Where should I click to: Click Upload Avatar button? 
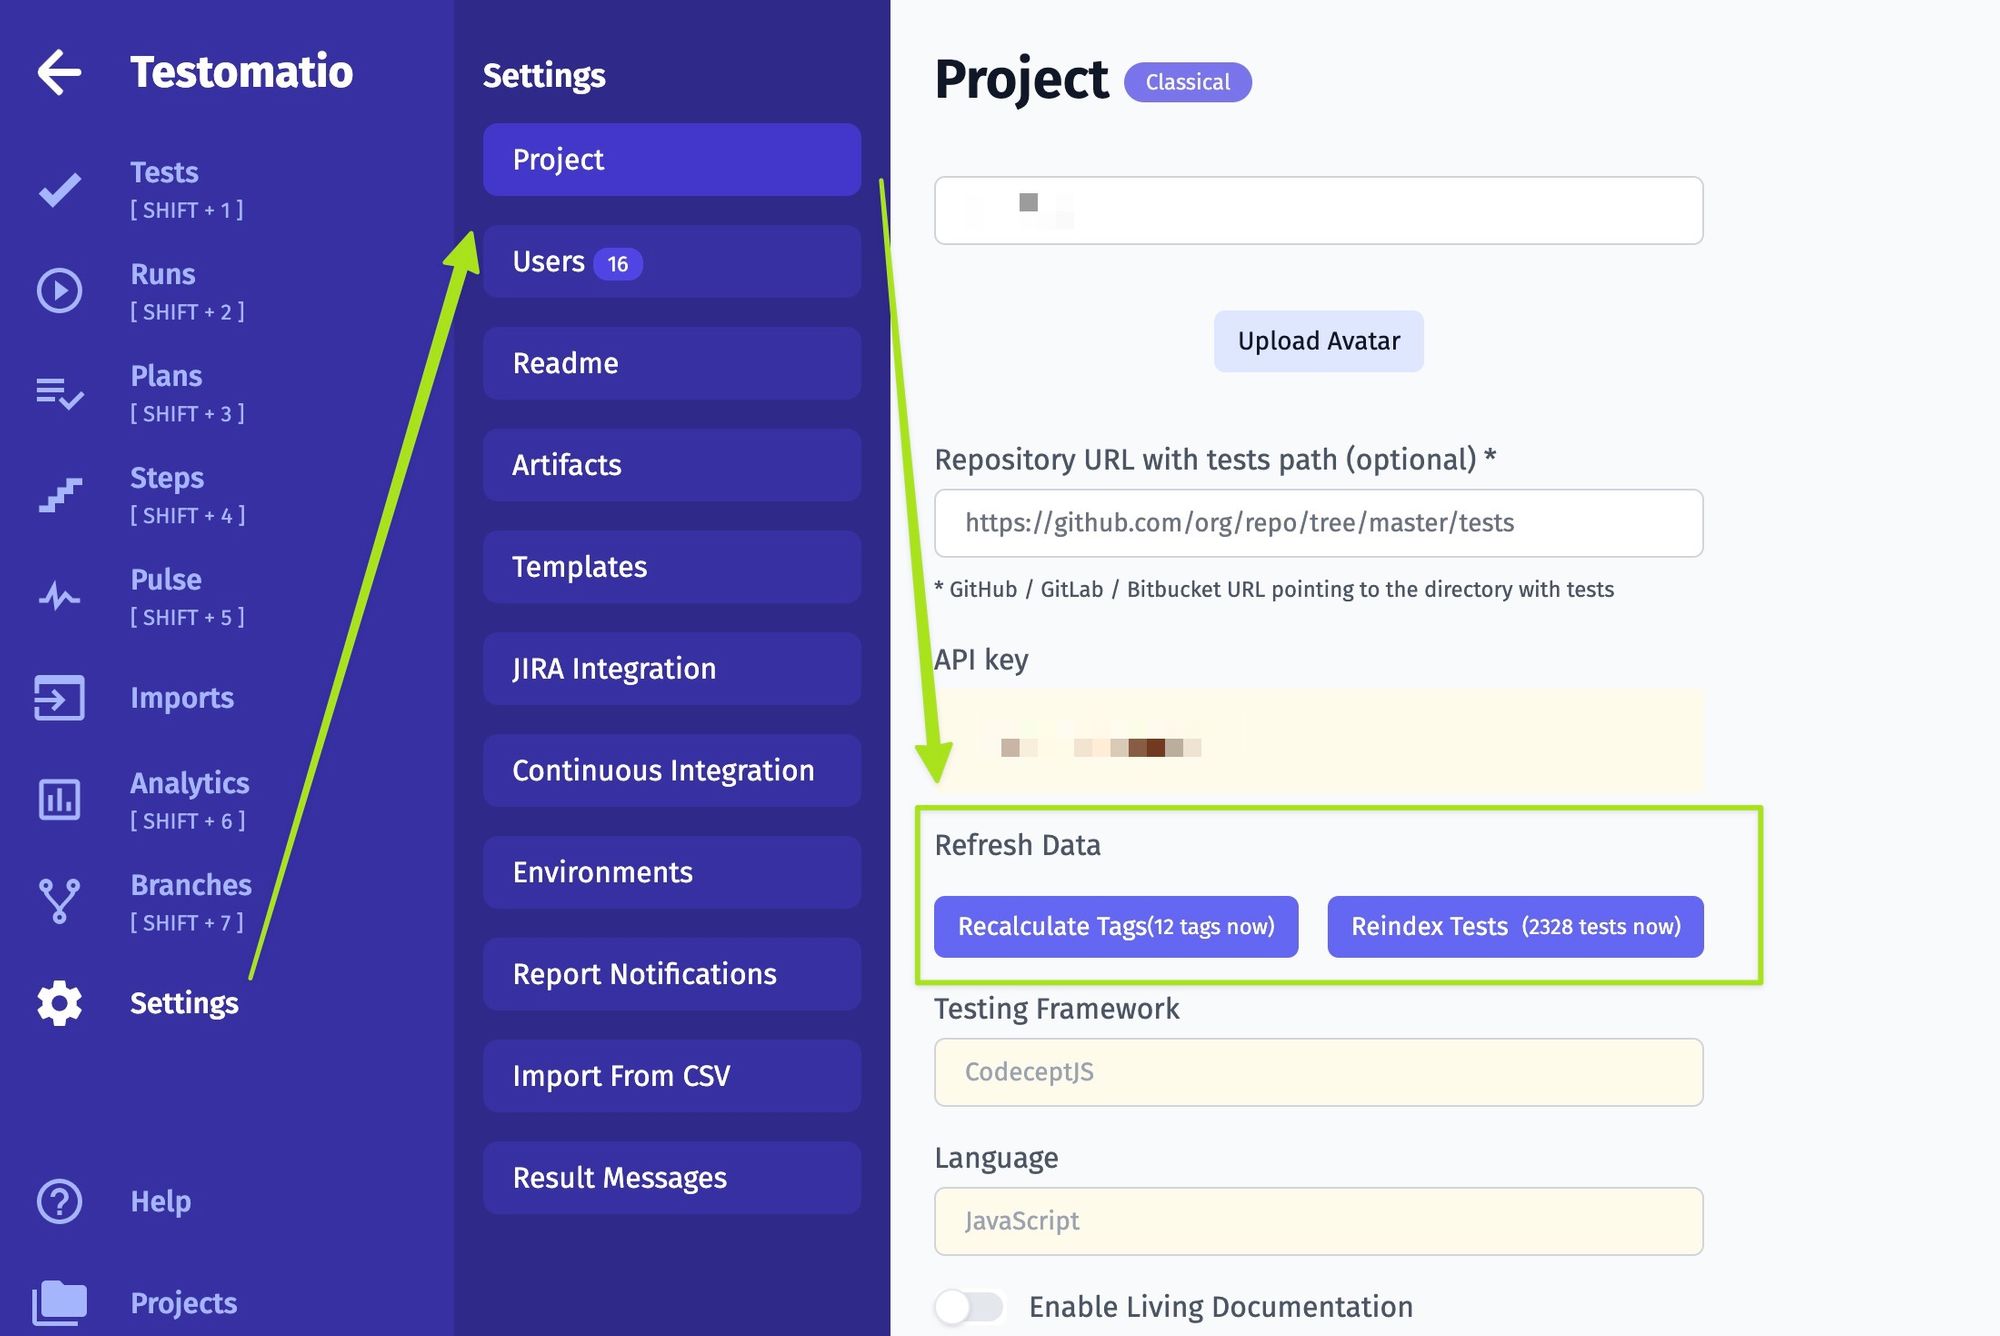(1319, 340)
